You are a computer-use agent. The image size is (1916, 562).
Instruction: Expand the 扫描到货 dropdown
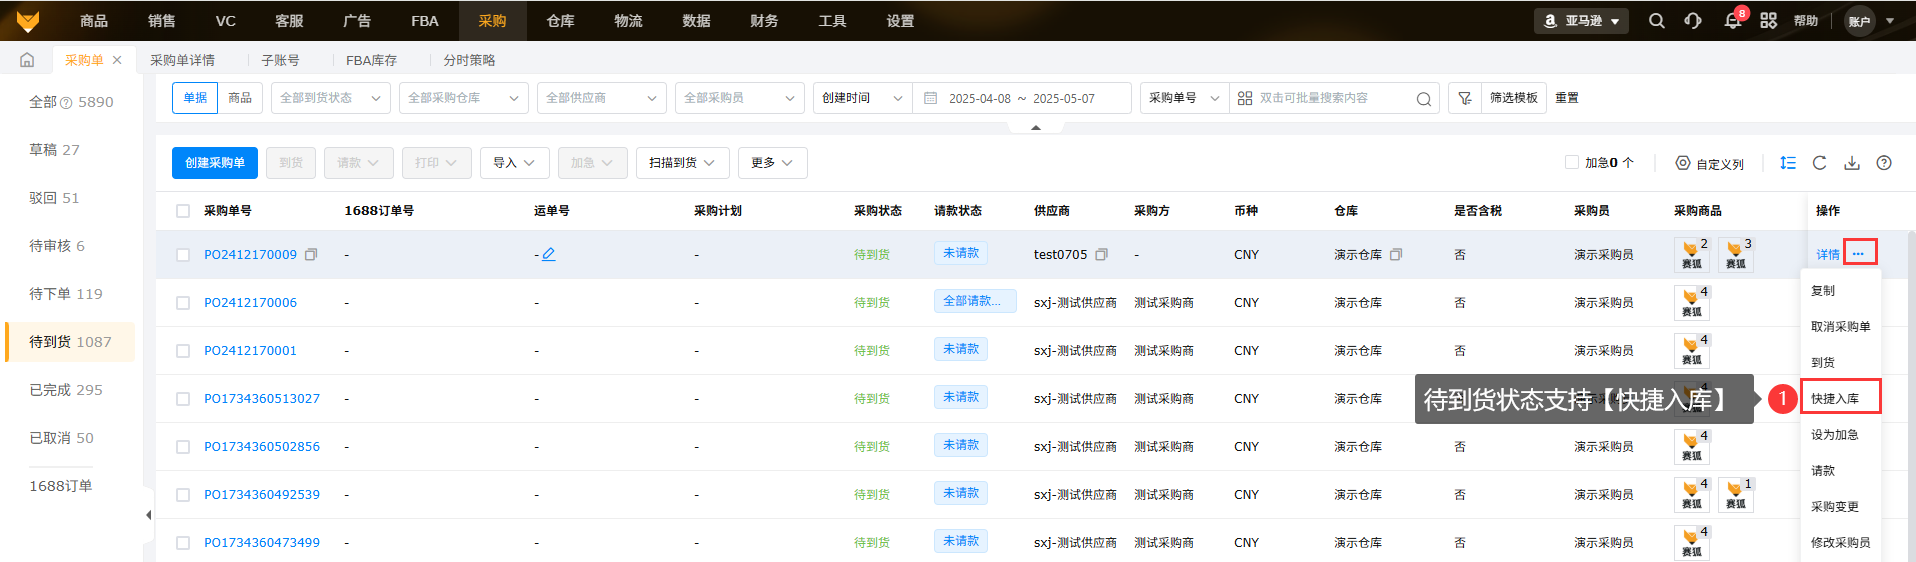pyautogui.click(x=681, y=163)
